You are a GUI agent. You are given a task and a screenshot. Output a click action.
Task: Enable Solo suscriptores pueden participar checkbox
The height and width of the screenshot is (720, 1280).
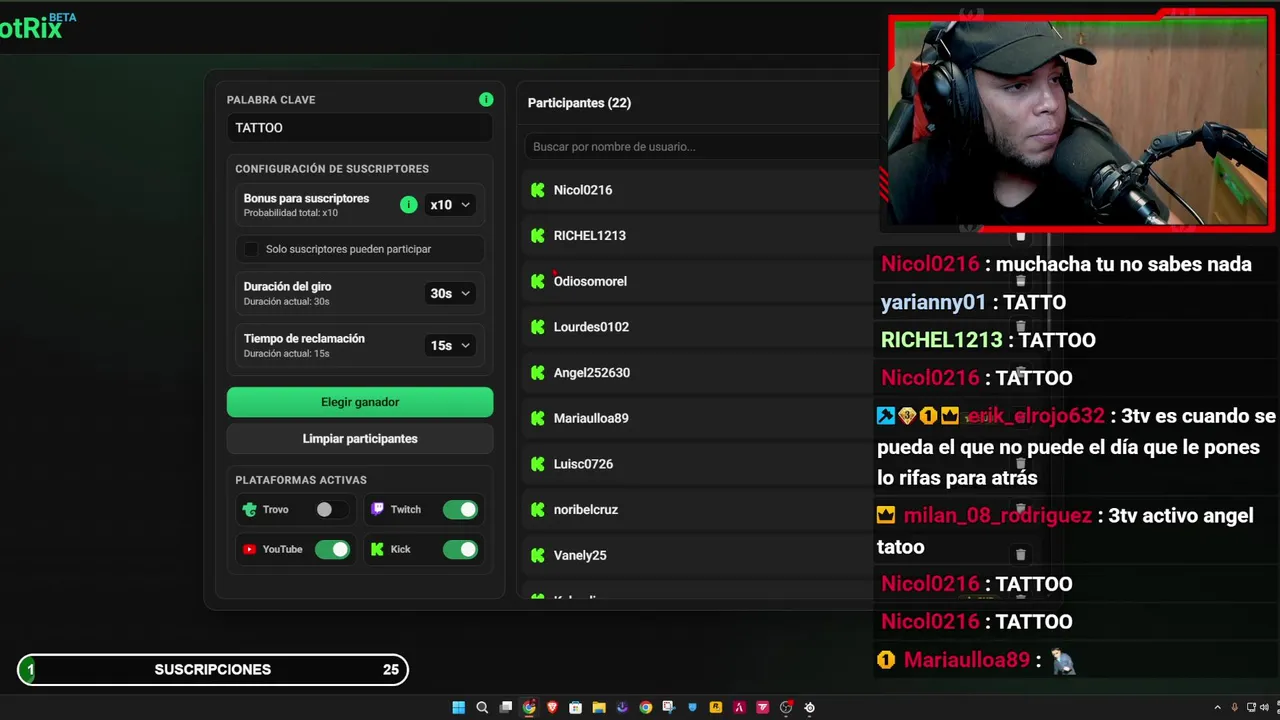tap(251, 249)
